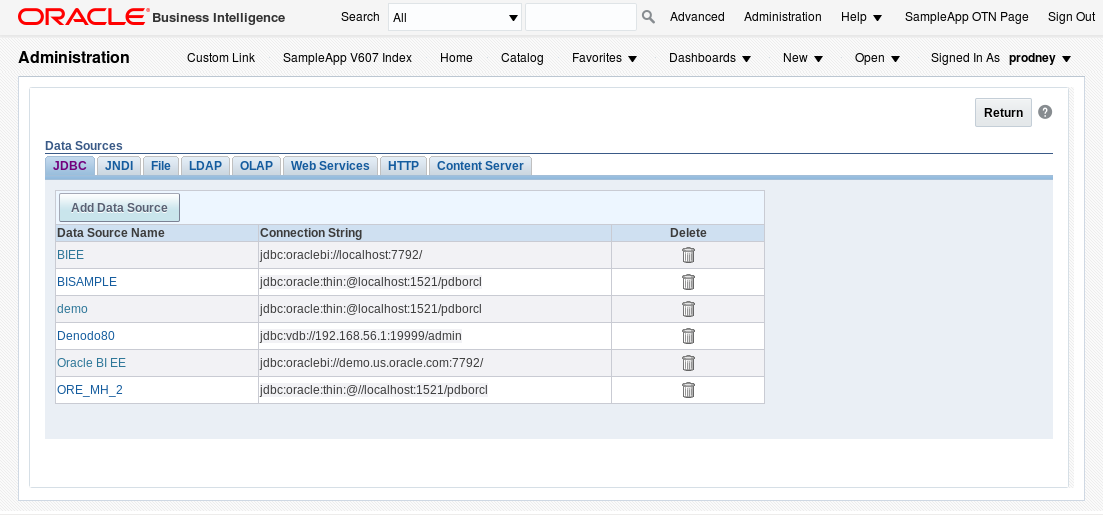This screenshot has height=515, width=1103.
Task: Click the search magnifier icon
Action: [648, 17]
